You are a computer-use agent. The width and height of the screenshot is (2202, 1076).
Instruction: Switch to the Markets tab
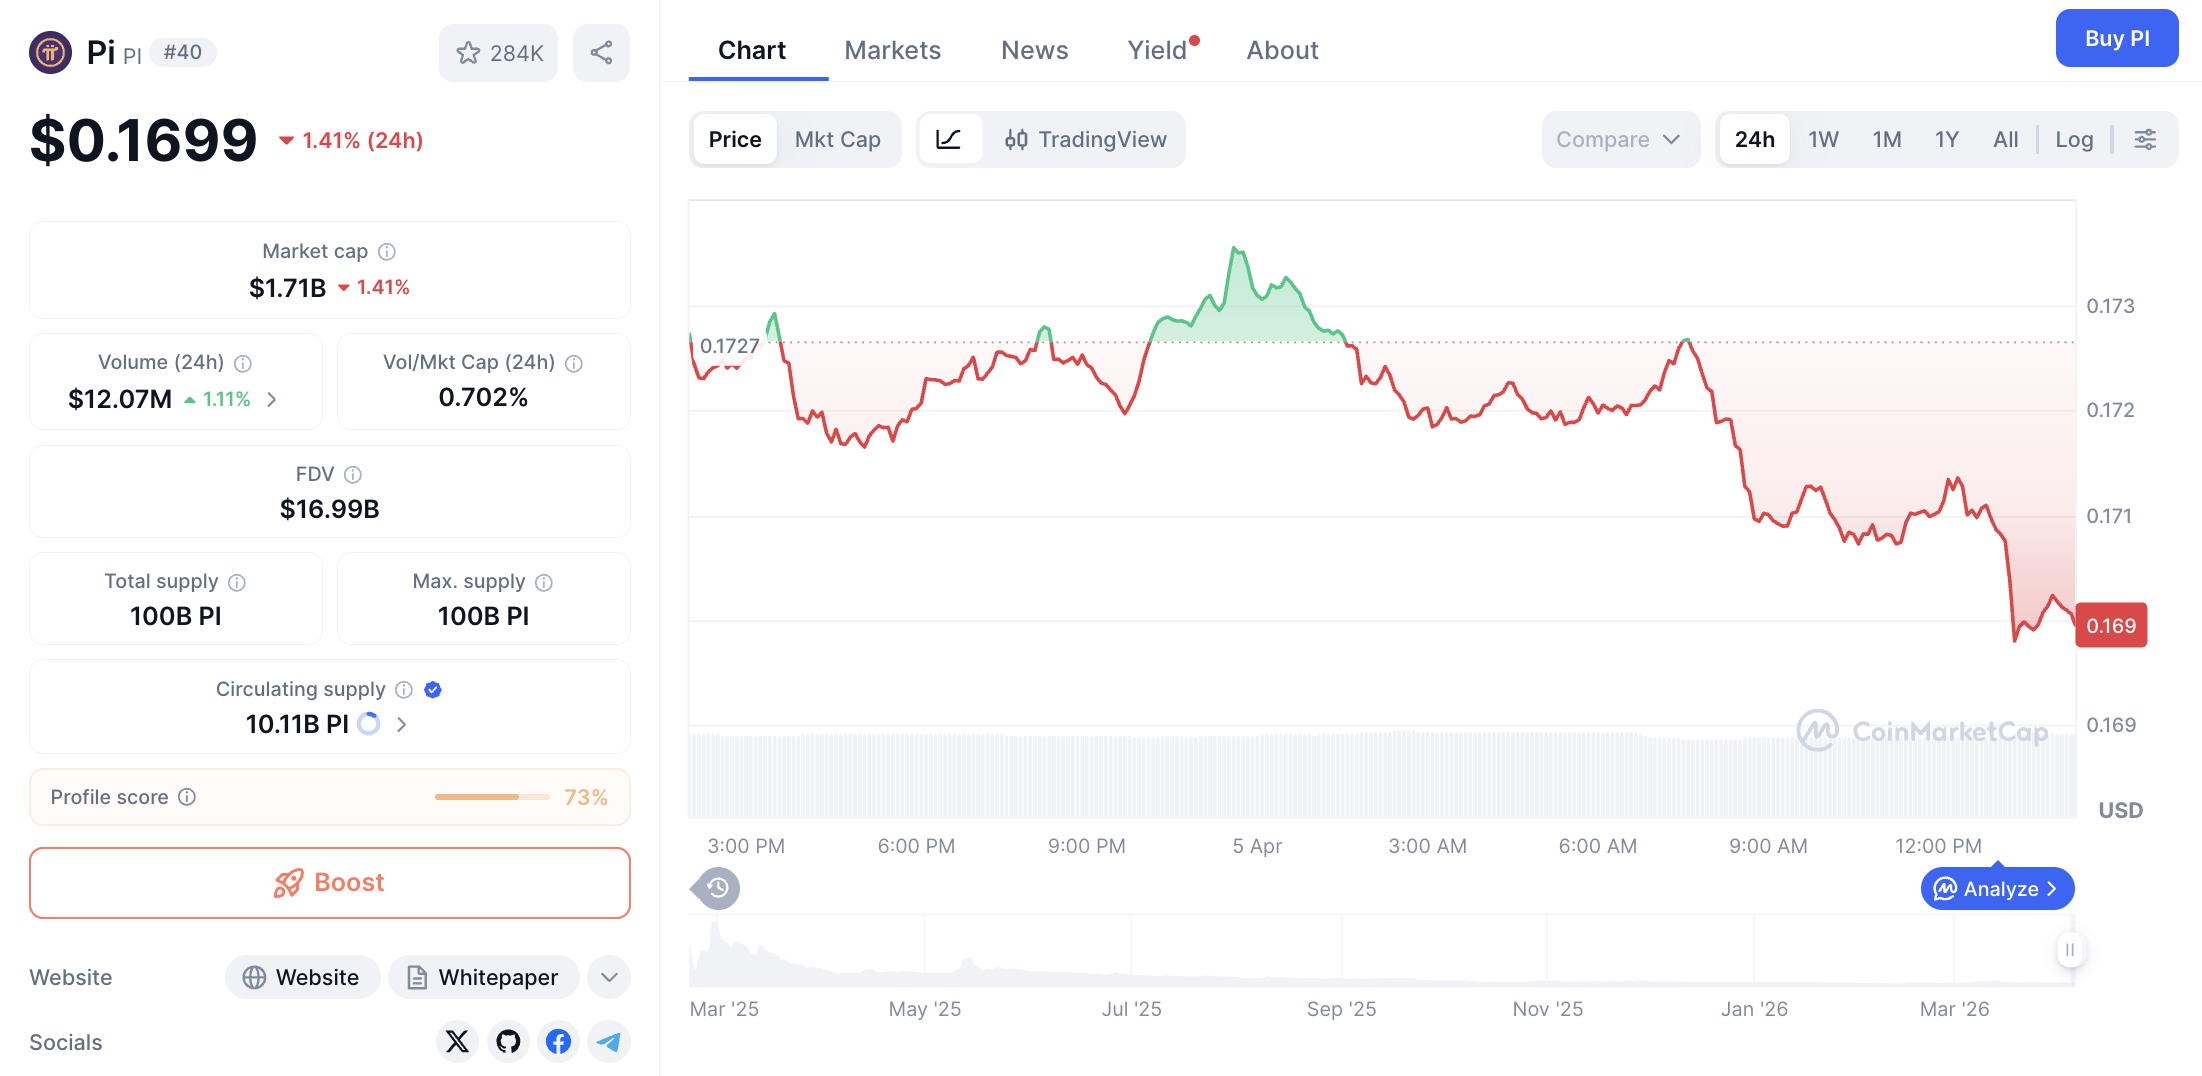pos(892,49)
